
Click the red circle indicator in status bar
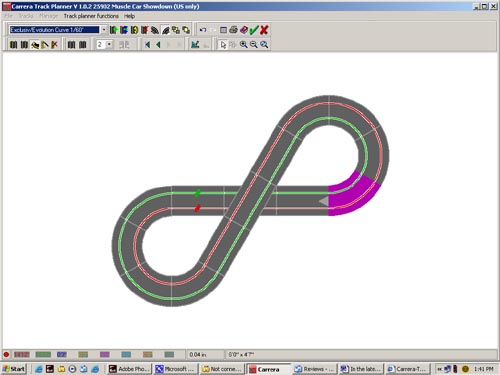[x=6, y=354]
